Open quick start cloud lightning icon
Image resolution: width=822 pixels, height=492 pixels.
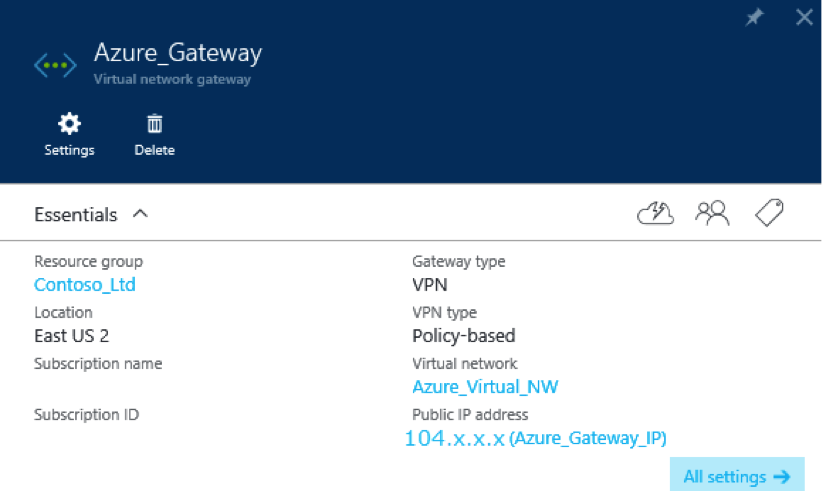[655, 213]
